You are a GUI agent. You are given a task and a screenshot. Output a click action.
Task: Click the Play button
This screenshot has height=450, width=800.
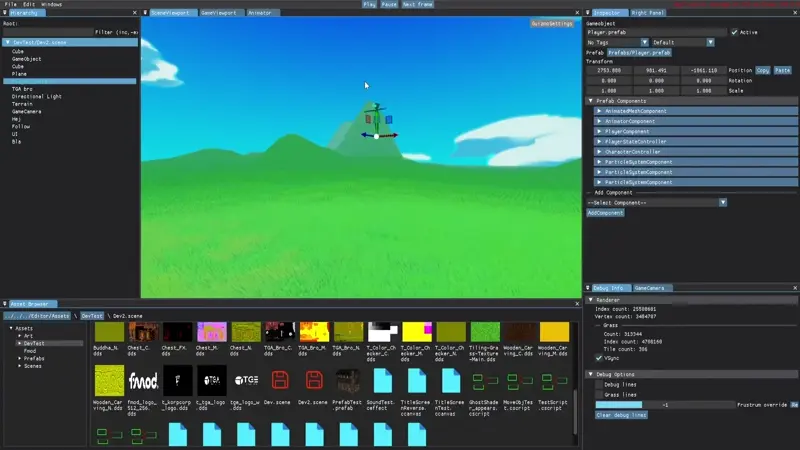[369, 4]
